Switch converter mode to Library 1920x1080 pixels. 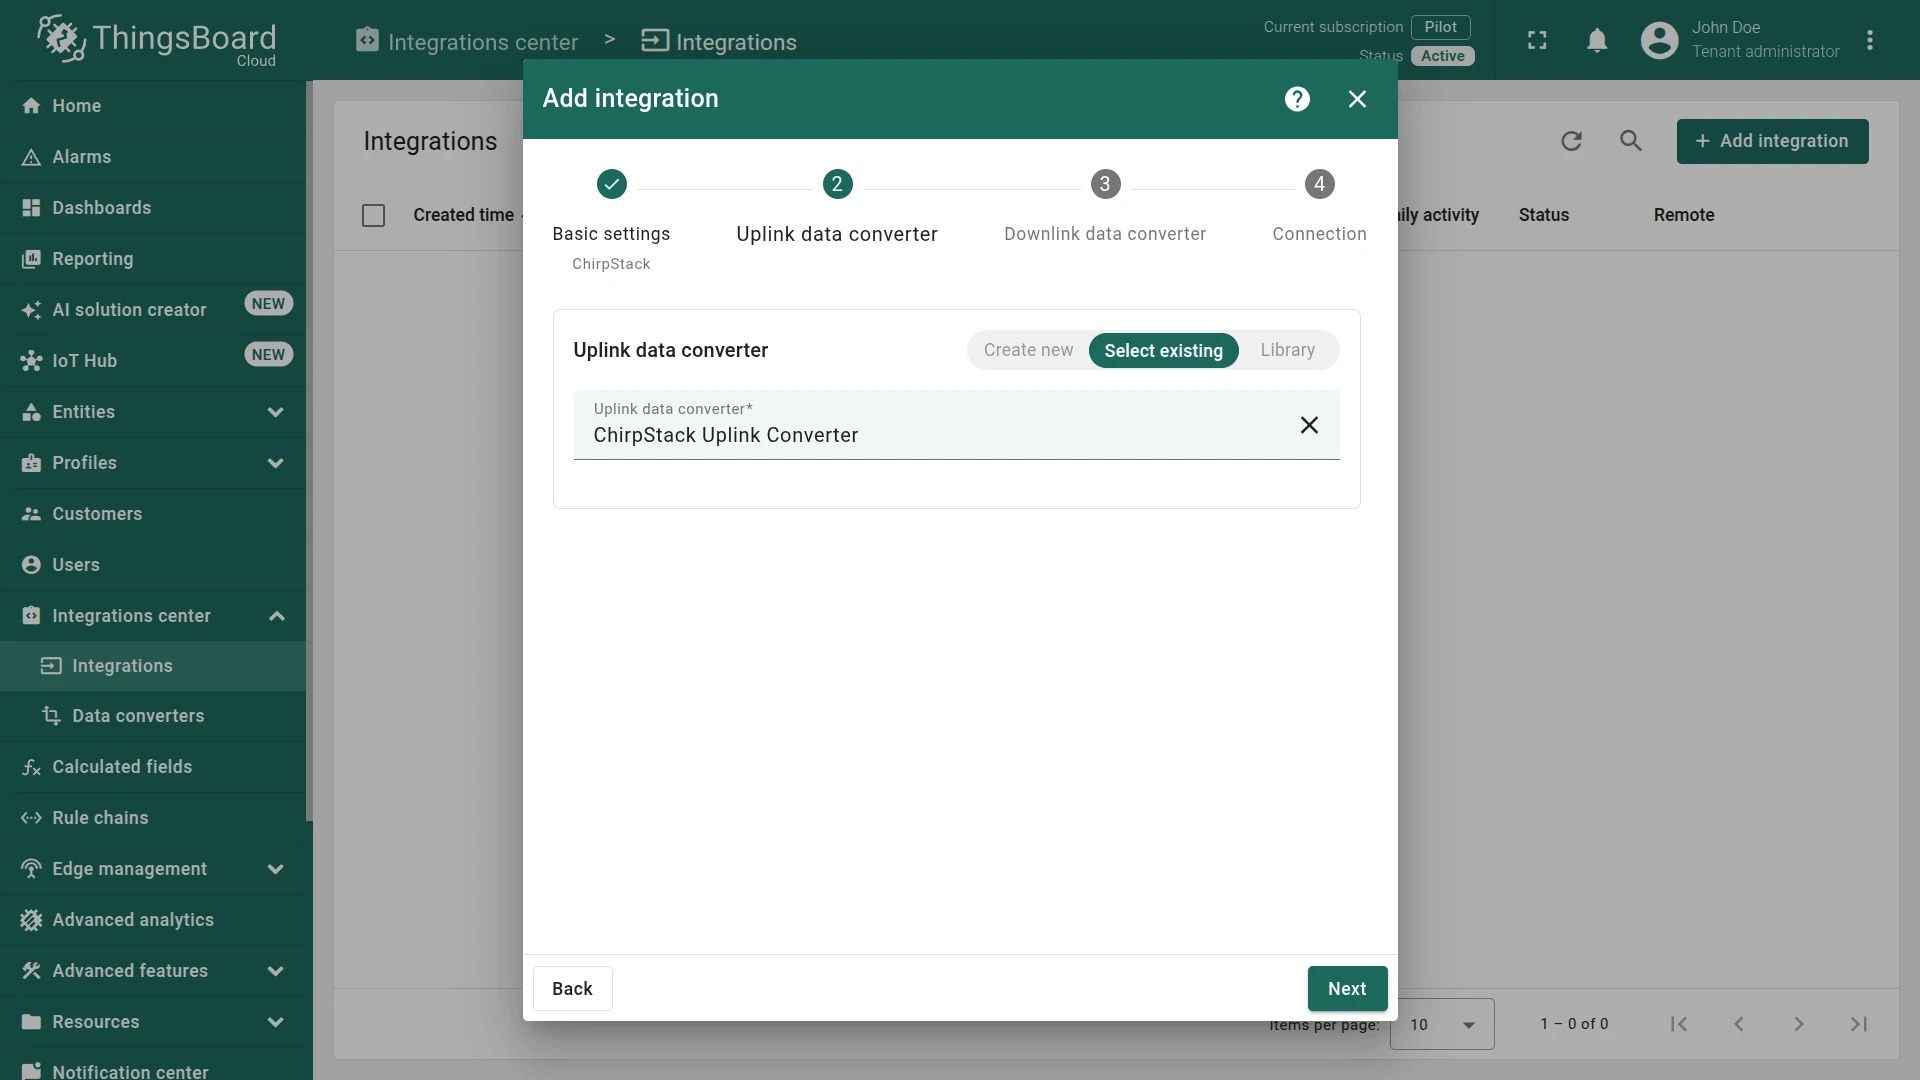(x=1288, y=350)
